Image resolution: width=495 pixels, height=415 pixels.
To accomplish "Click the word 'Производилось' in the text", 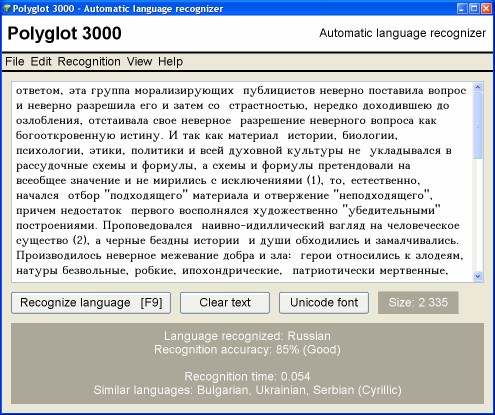I will pyautogui.click(x=59, y=256).
